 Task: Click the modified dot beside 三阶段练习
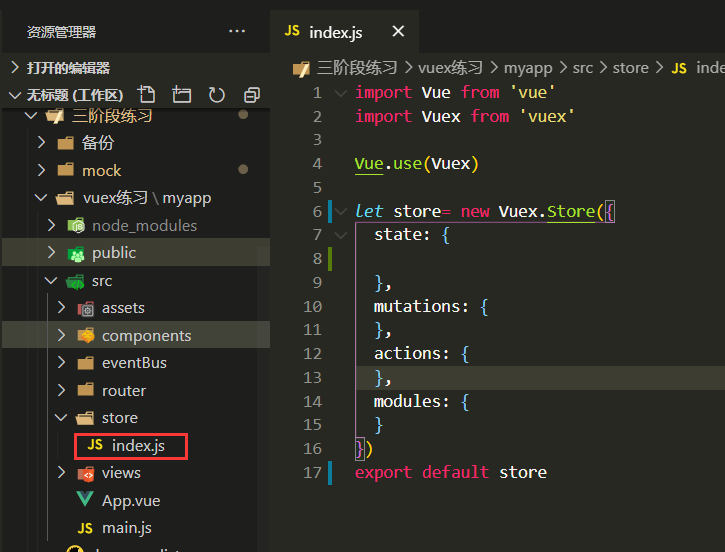[243, 114]
